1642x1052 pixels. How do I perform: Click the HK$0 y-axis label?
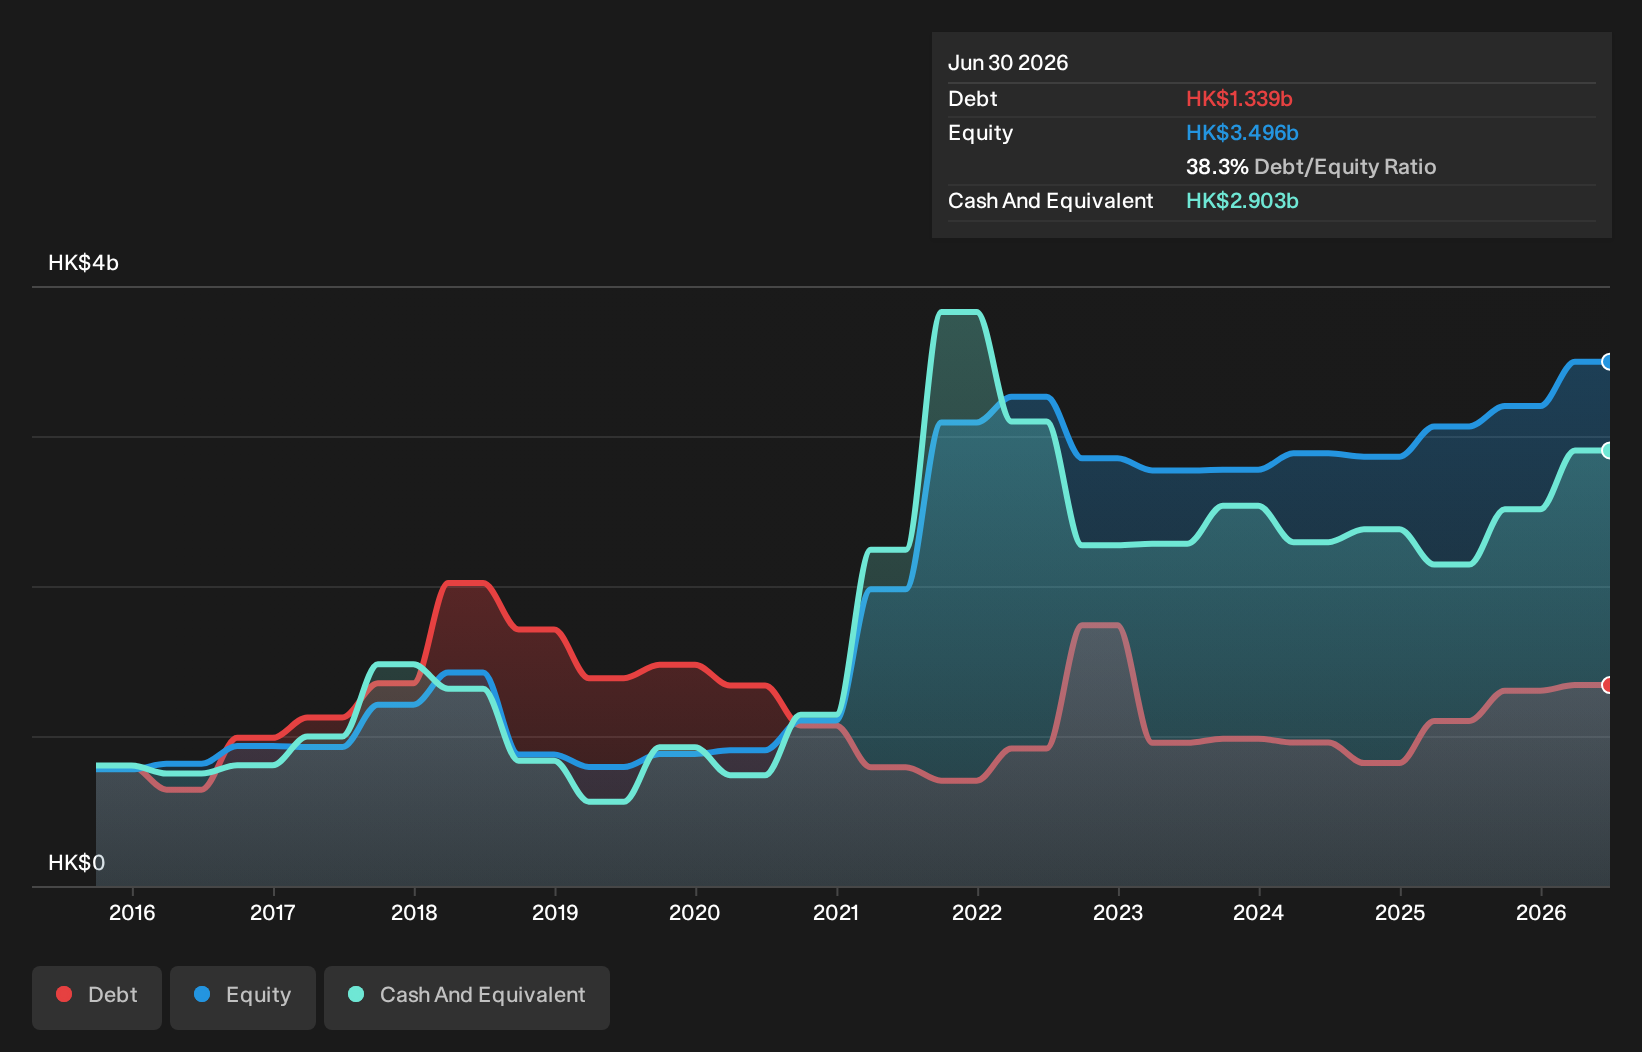[x=77, y=863]
